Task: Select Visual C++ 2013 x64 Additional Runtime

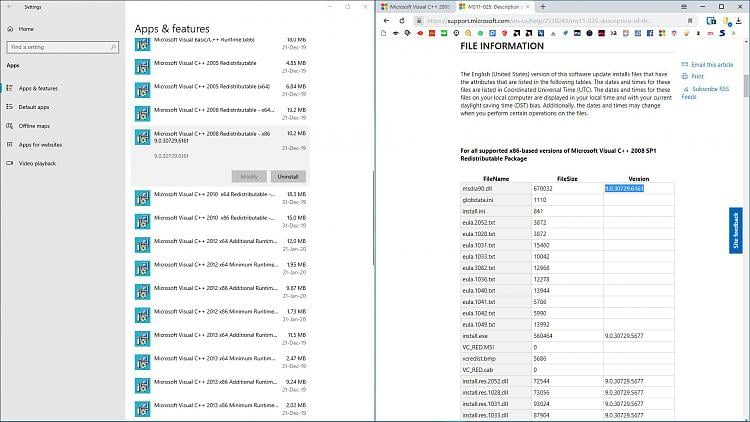Action: (220, 338)
